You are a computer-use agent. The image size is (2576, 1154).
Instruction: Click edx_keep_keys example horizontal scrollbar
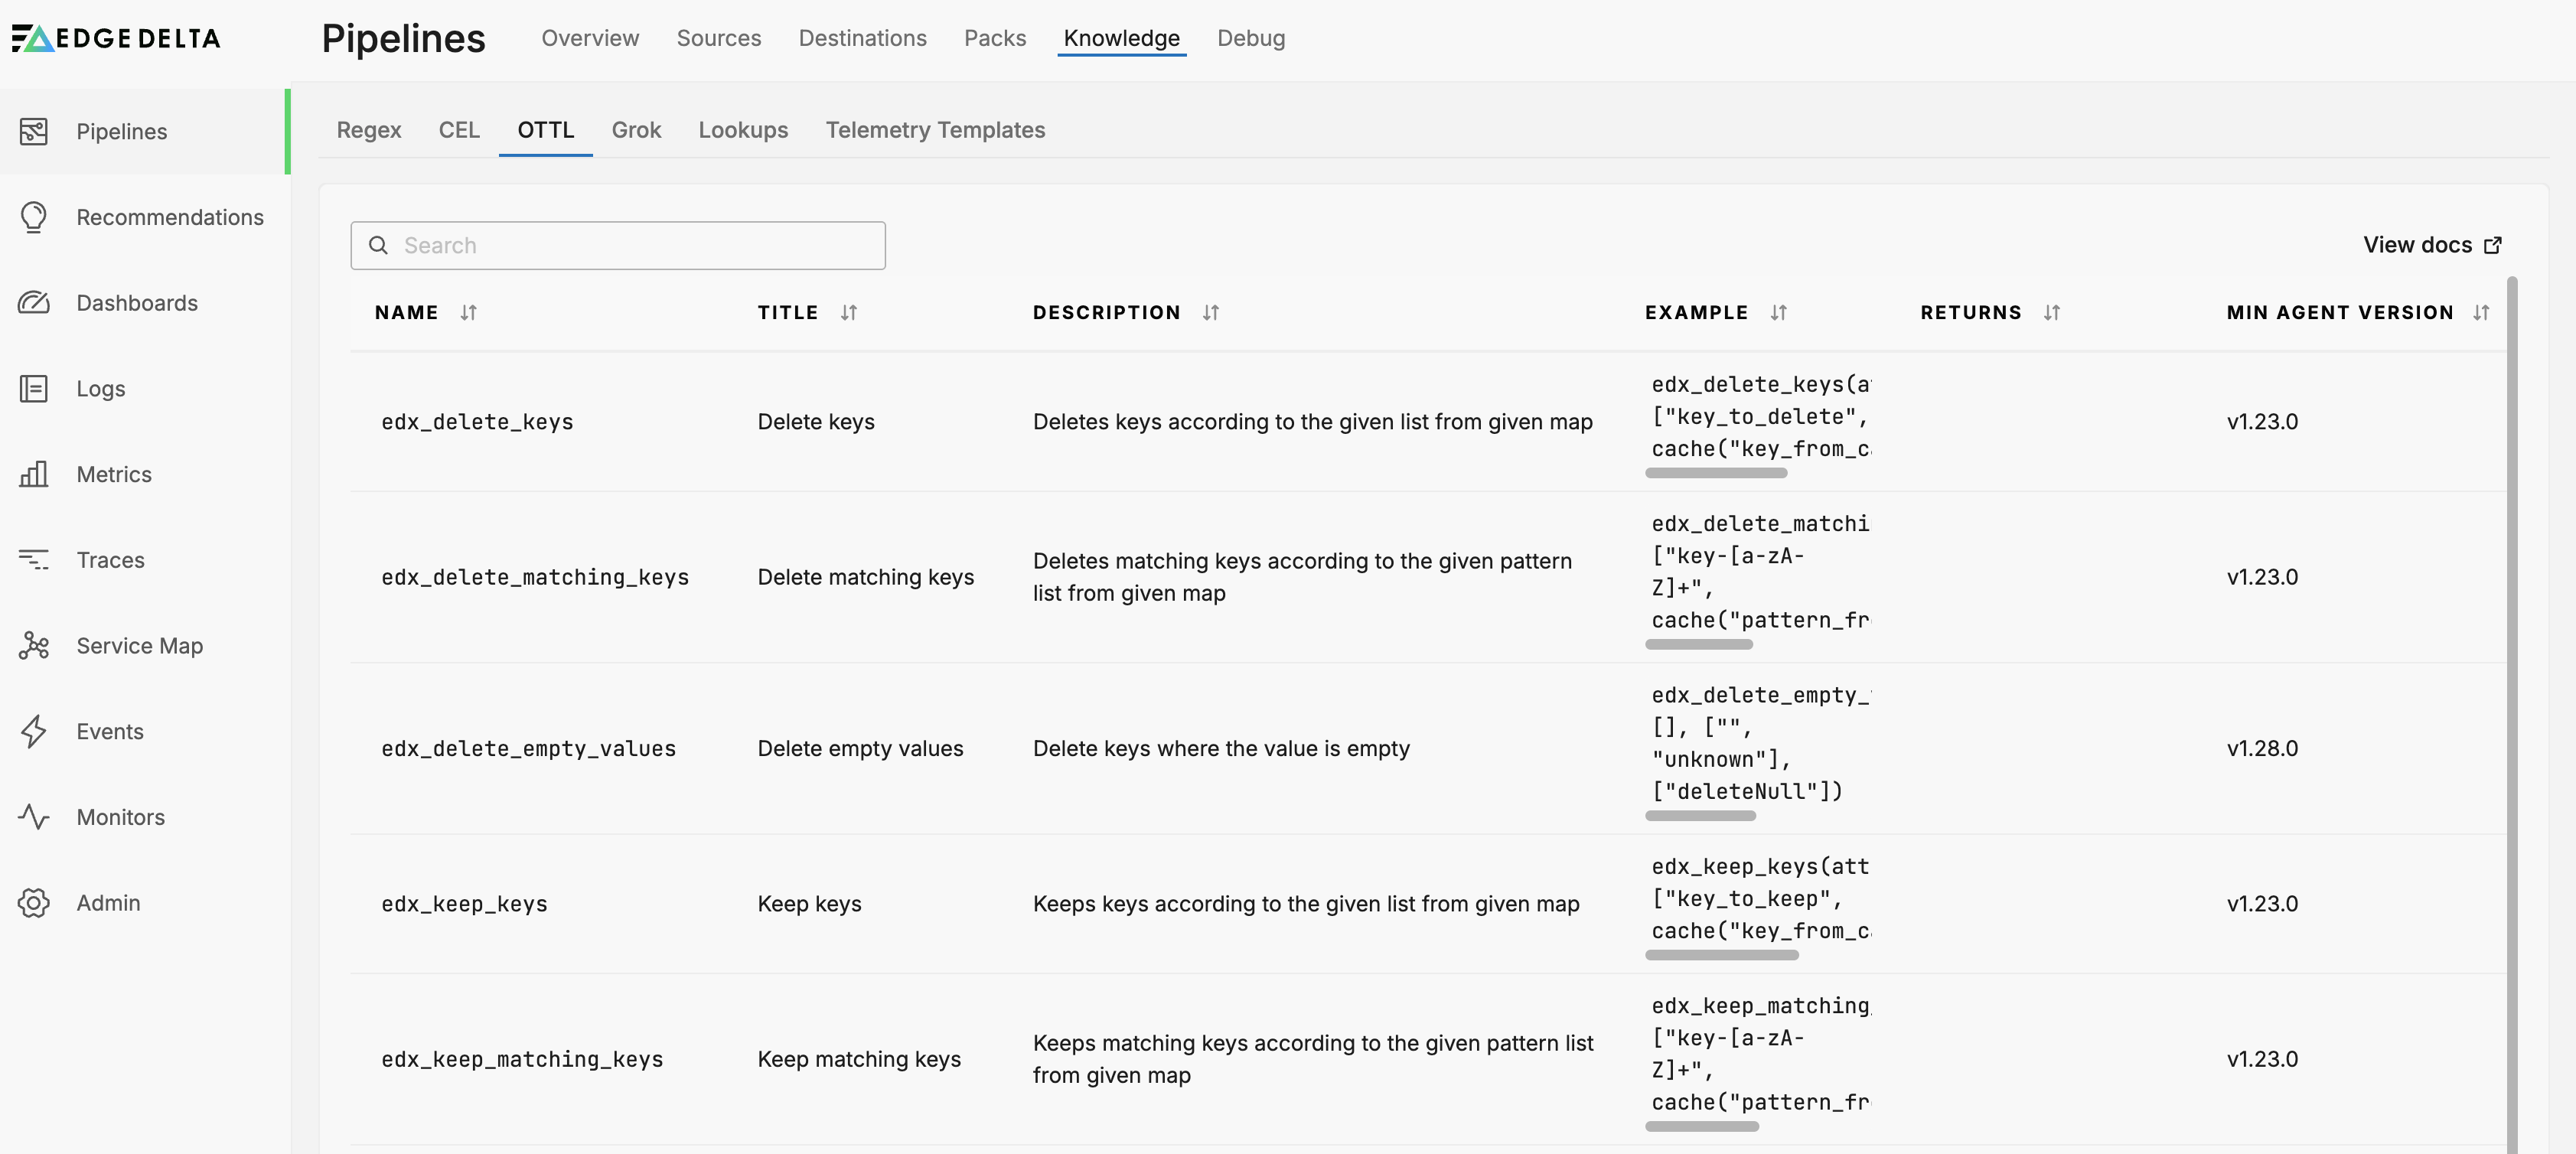point(1722,955)
